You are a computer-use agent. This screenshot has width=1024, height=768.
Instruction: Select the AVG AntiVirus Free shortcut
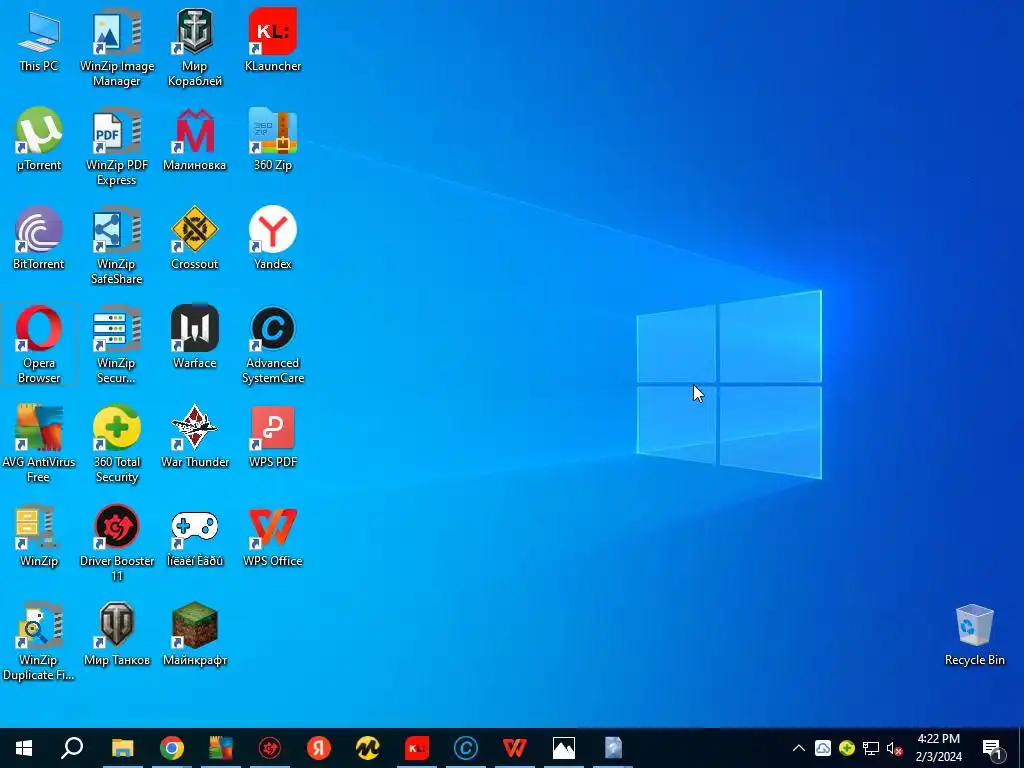click(x=39, y=443)
